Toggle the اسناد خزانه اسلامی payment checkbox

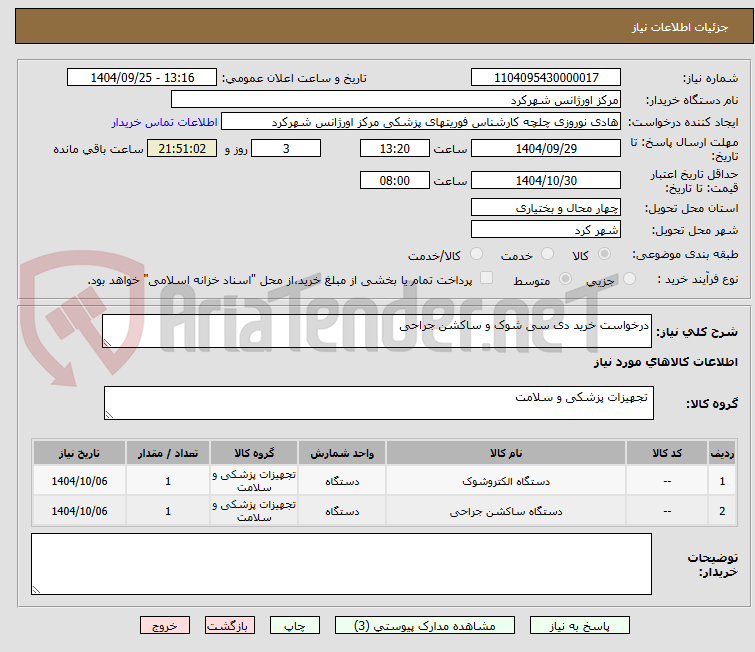(x=486, y=278)
